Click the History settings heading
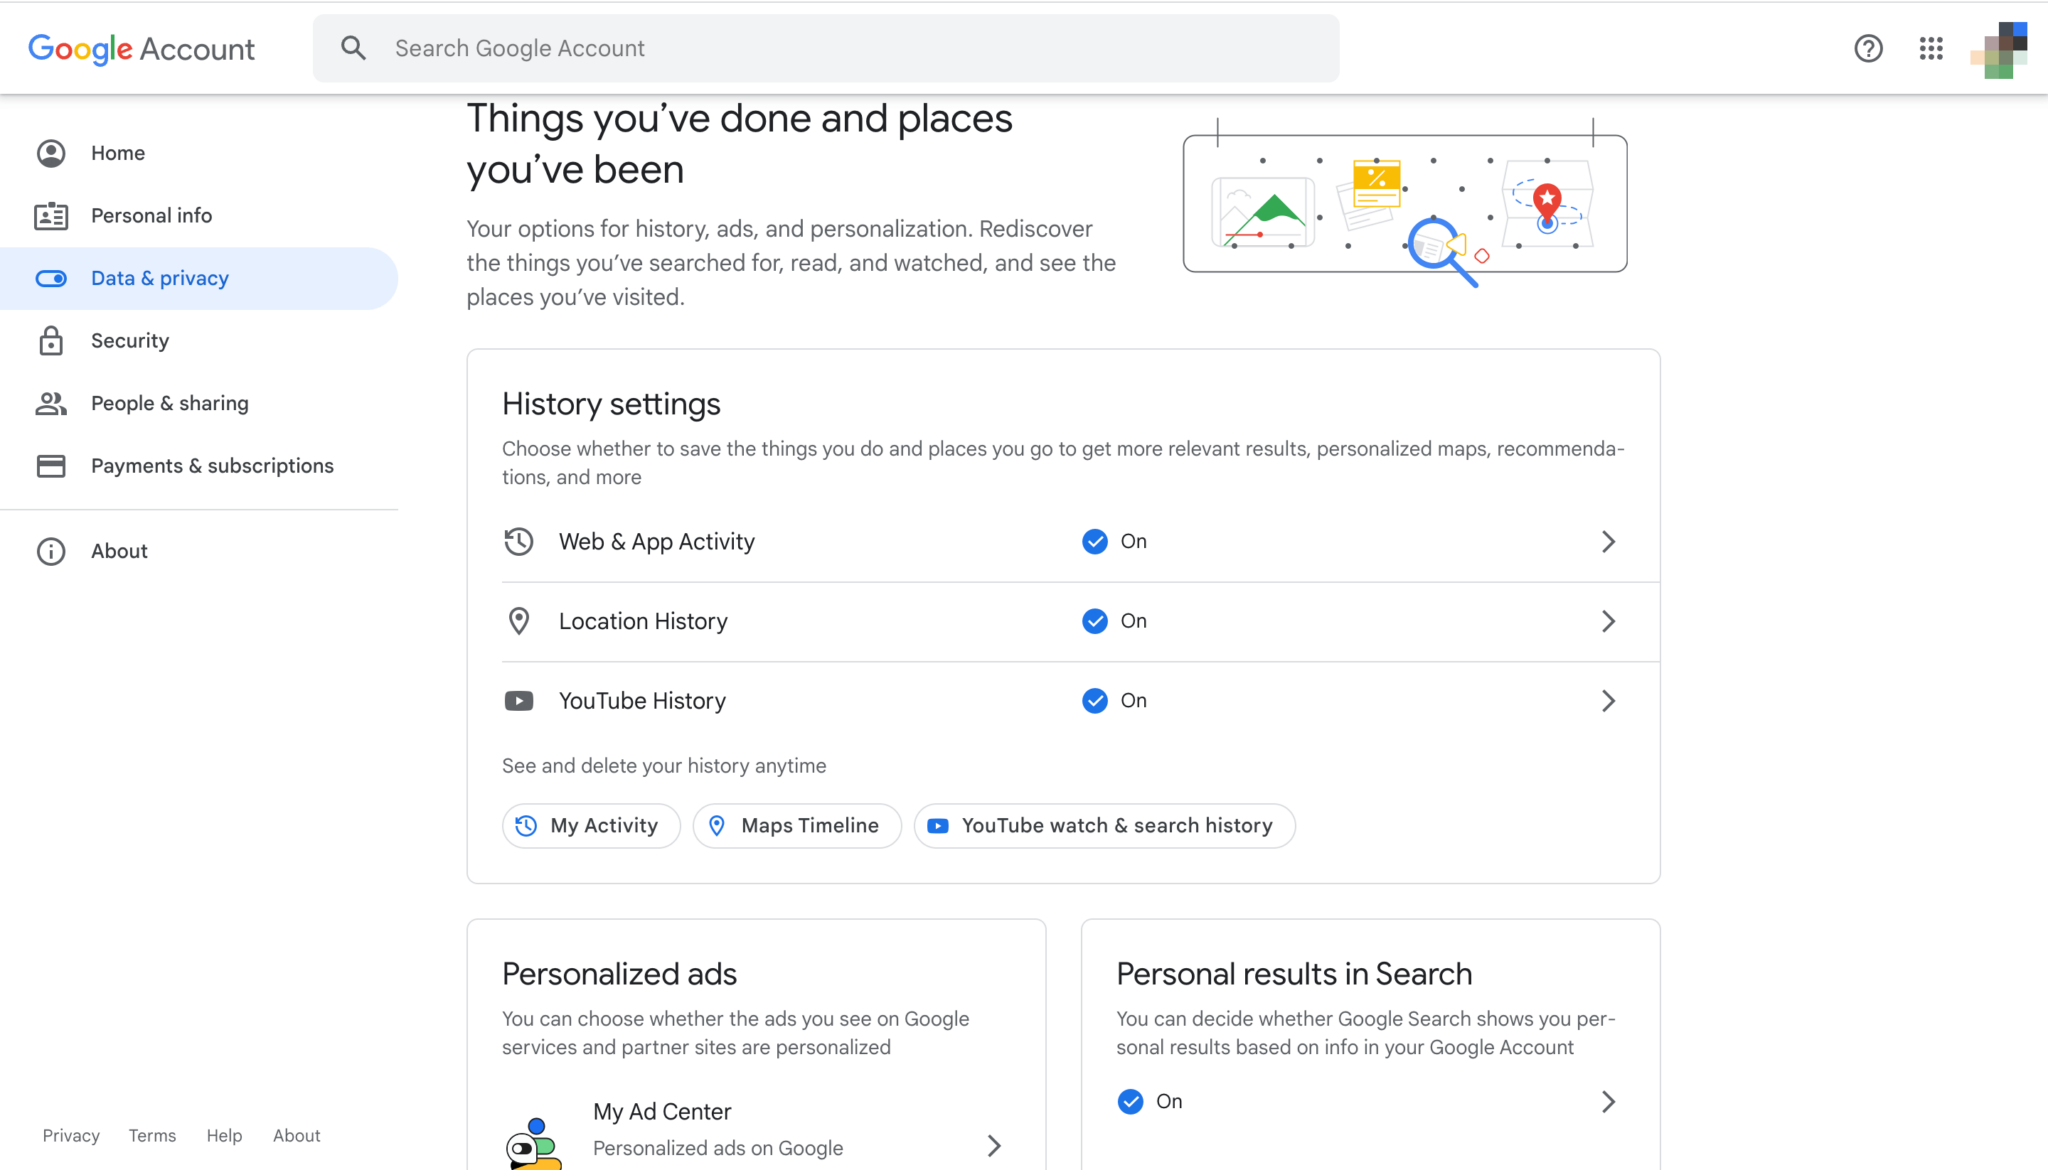This screenshot has height=1170, width=2048. point(611,404)
